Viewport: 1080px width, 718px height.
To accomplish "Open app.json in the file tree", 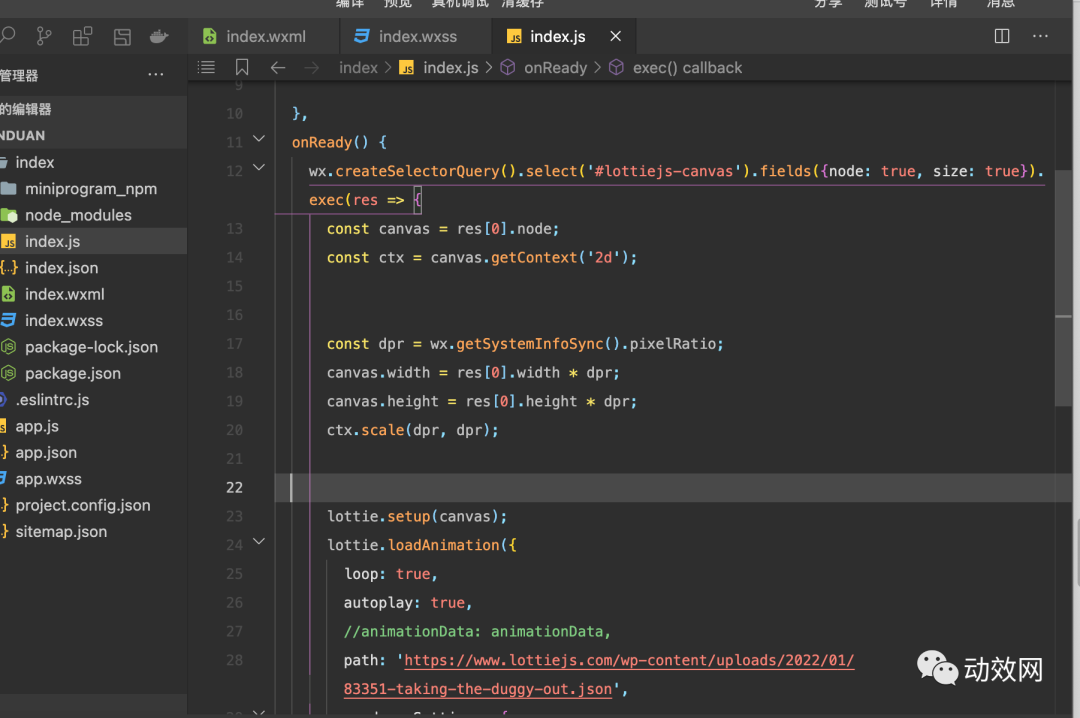I will click(x=93, y=453).
